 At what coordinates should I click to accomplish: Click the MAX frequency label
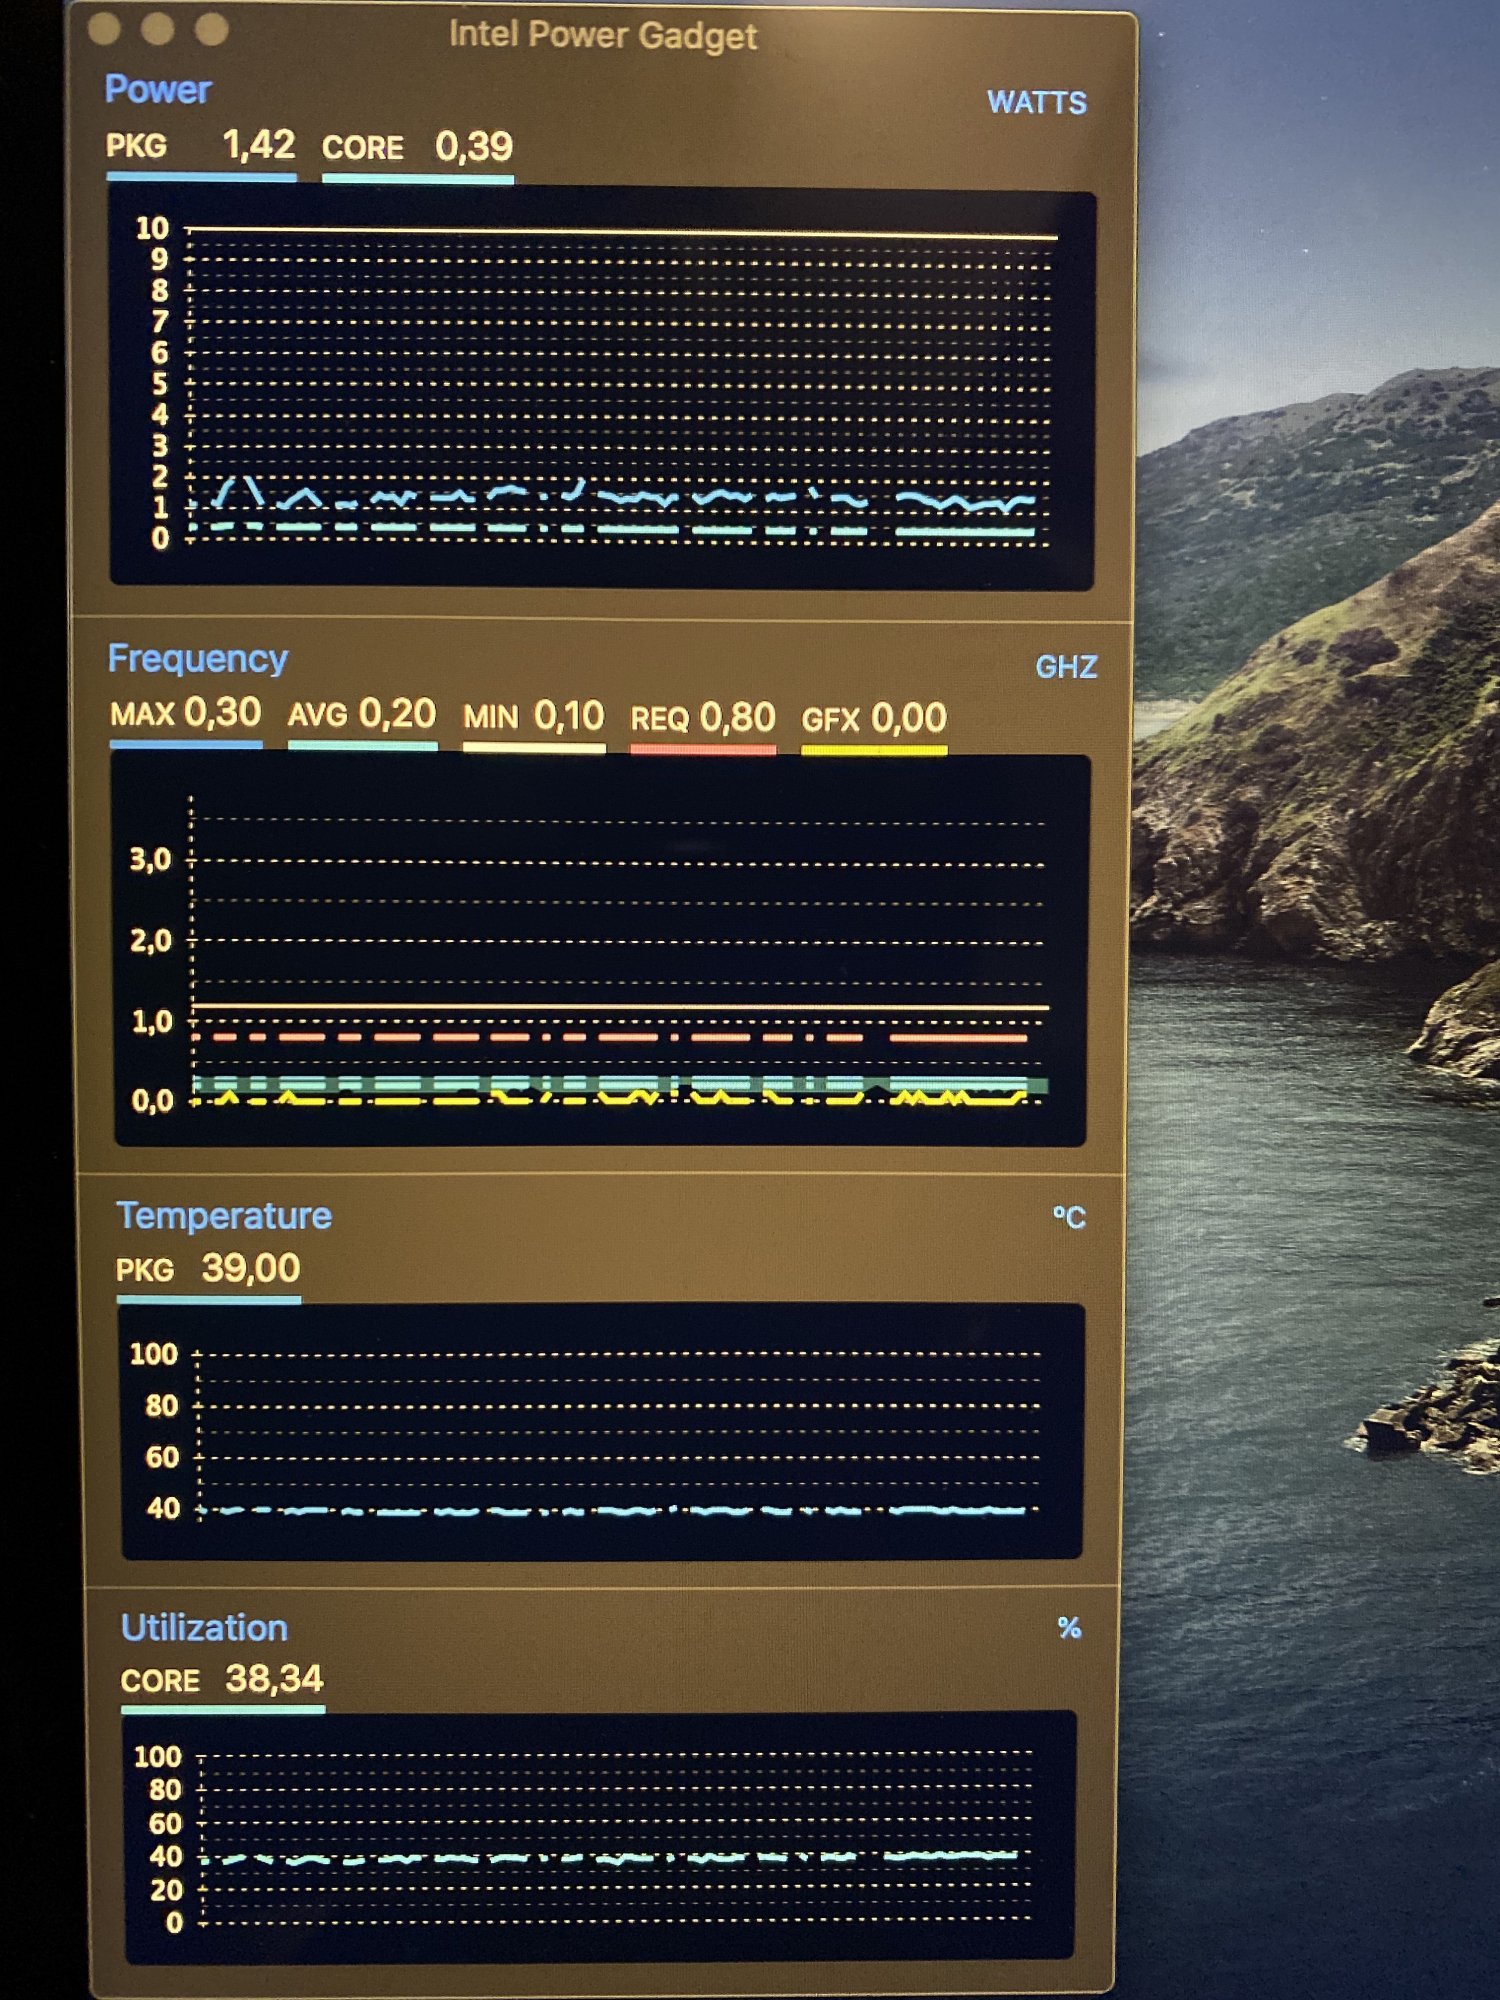click(142, 714)
